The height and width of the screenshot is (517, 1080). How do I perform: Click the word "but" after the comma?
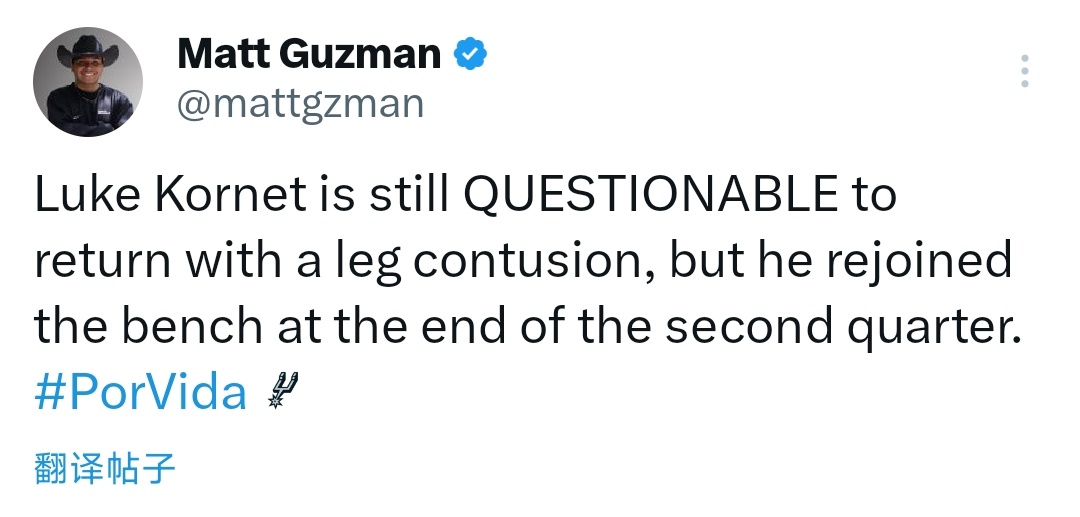704,261
